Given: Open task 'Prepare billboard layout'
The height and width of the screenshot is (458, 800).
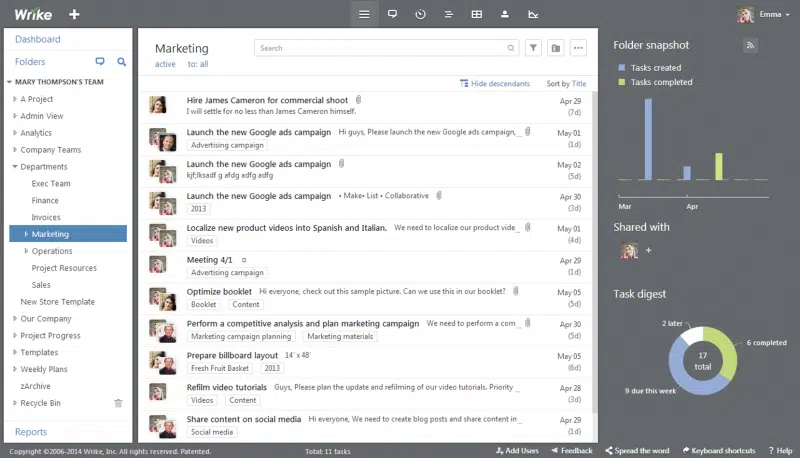Looking at the screenshot, I should point(232,355).
